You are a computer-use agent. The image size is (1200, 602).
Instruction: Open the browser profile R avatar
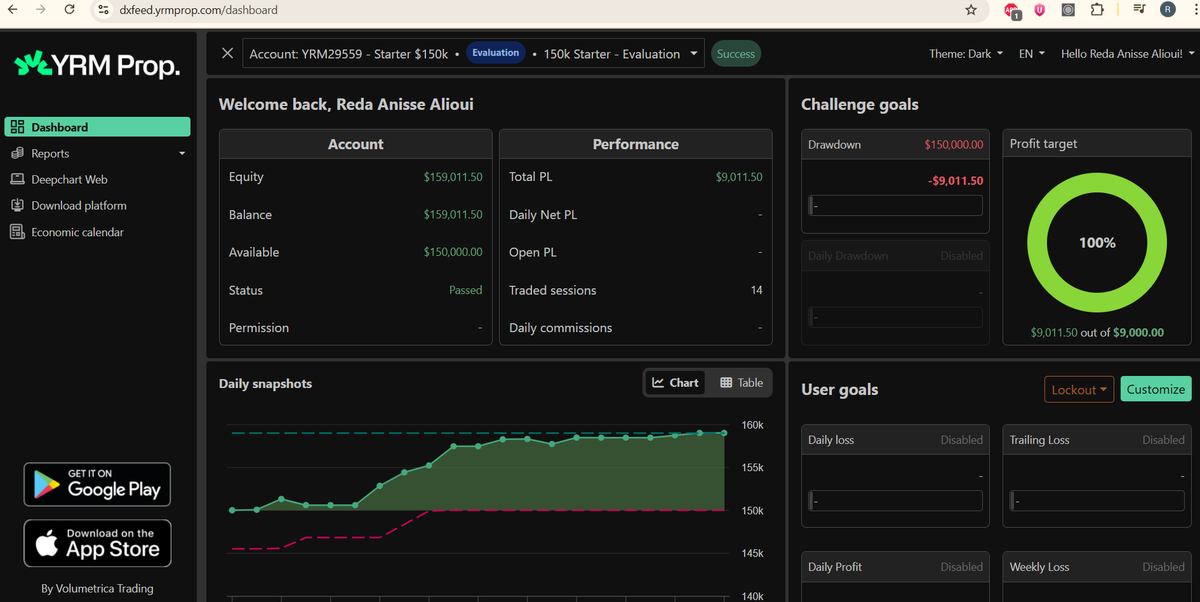(x=1167, y=9)
